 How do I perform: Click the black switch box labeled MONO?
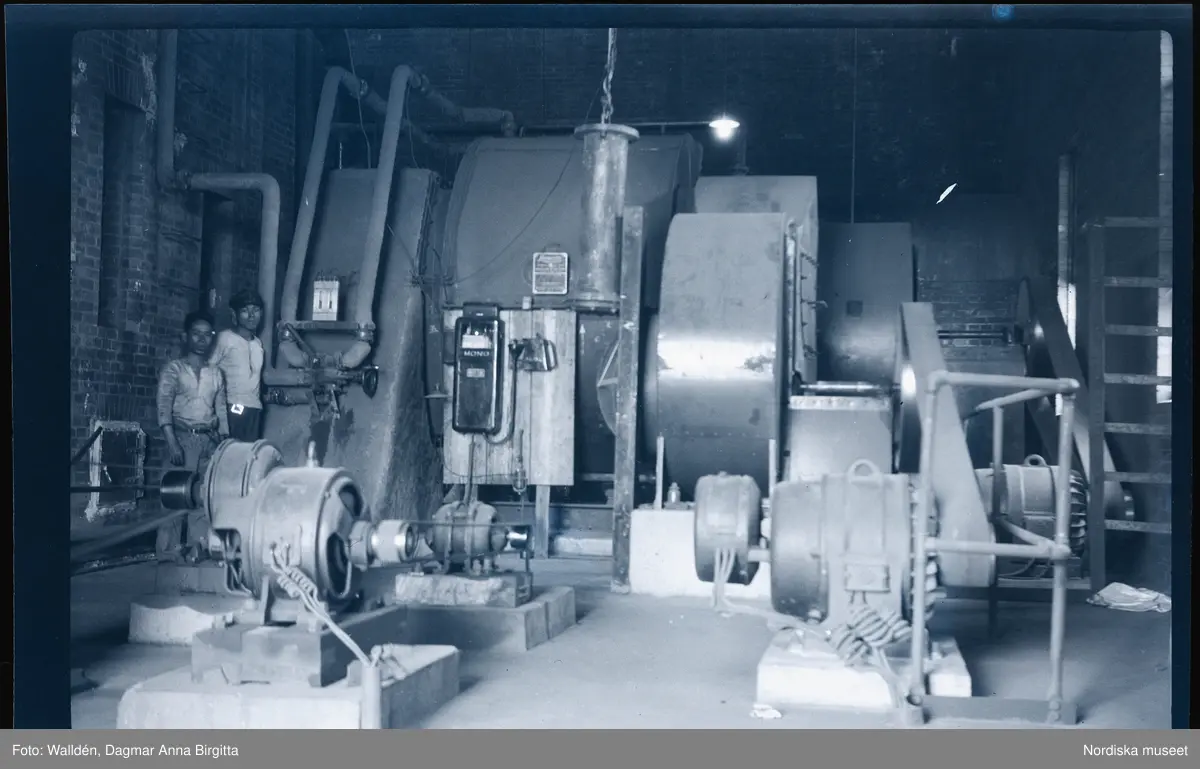(477, 372)
